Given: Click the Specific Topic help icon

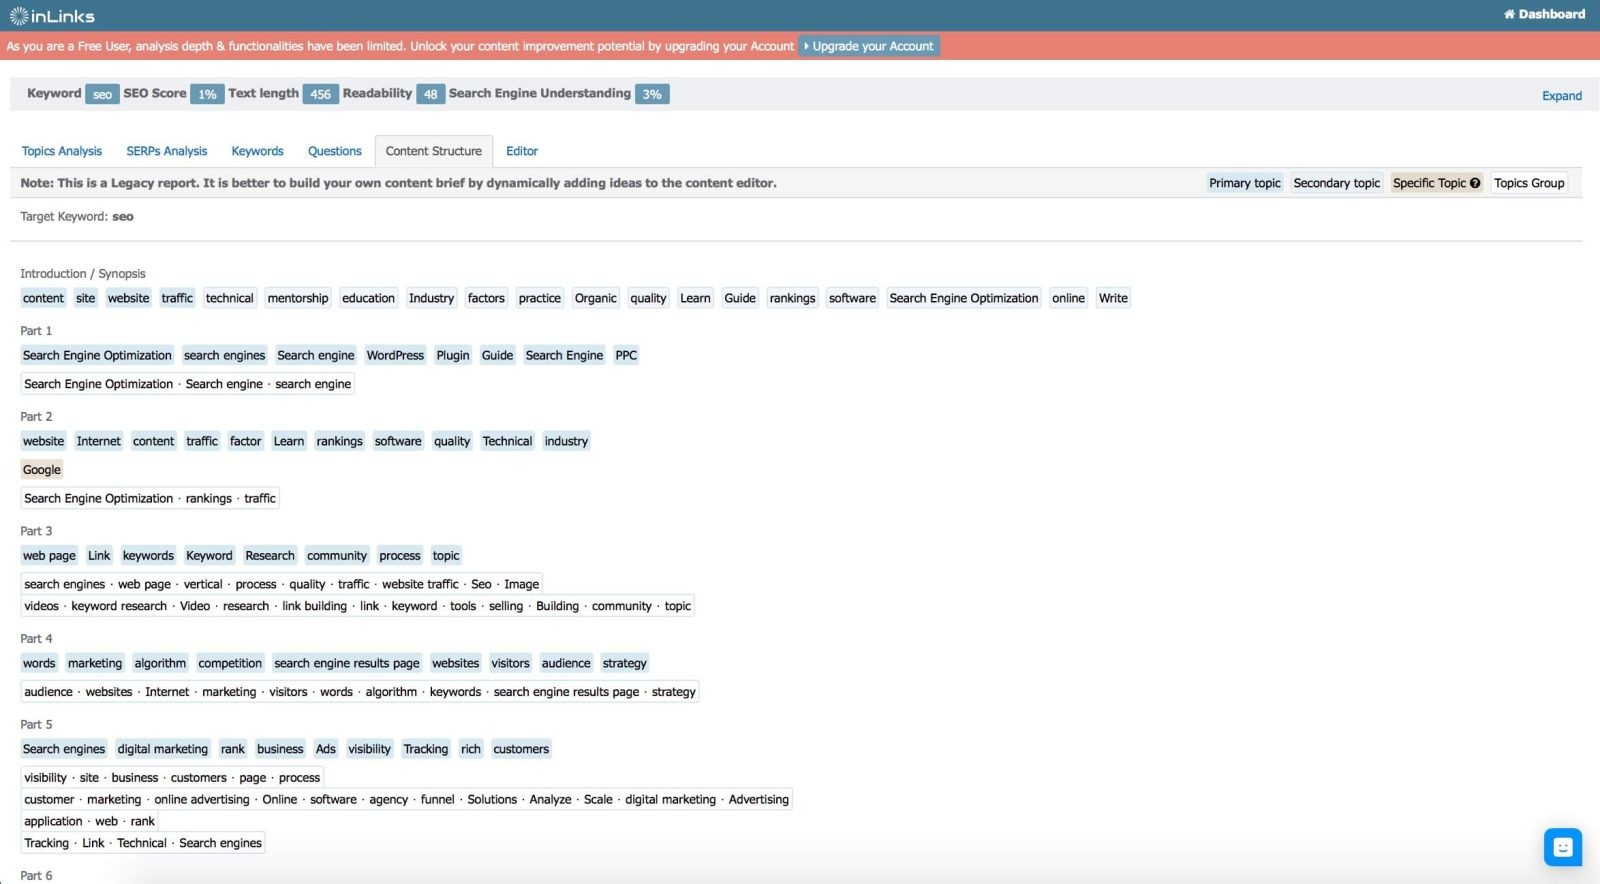Looking at the screenshot, I should tap(1475, 183).
